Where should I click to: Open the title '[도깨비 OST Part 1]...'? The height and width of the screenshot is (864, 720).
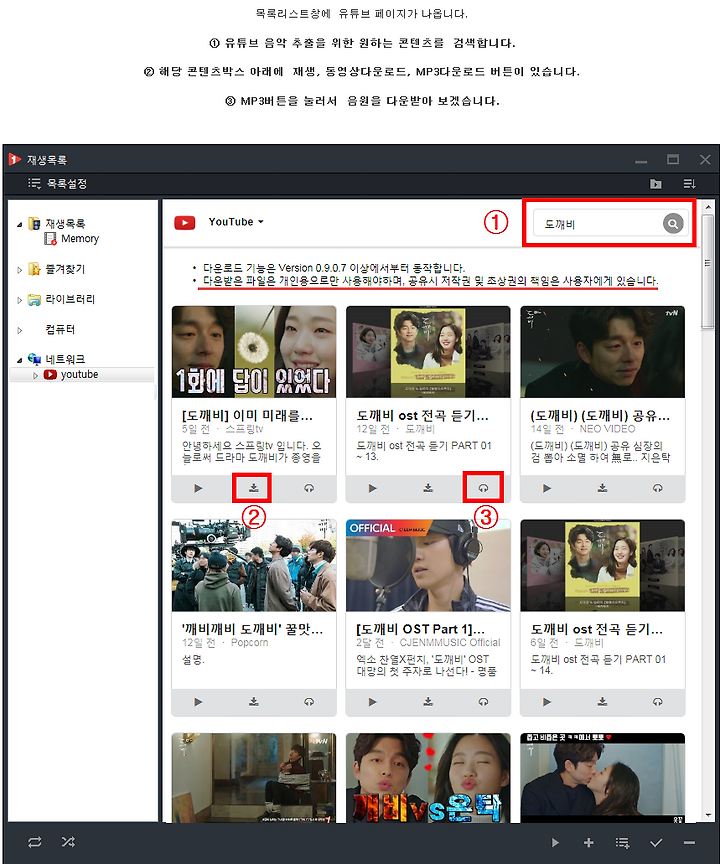coord(420,629)
